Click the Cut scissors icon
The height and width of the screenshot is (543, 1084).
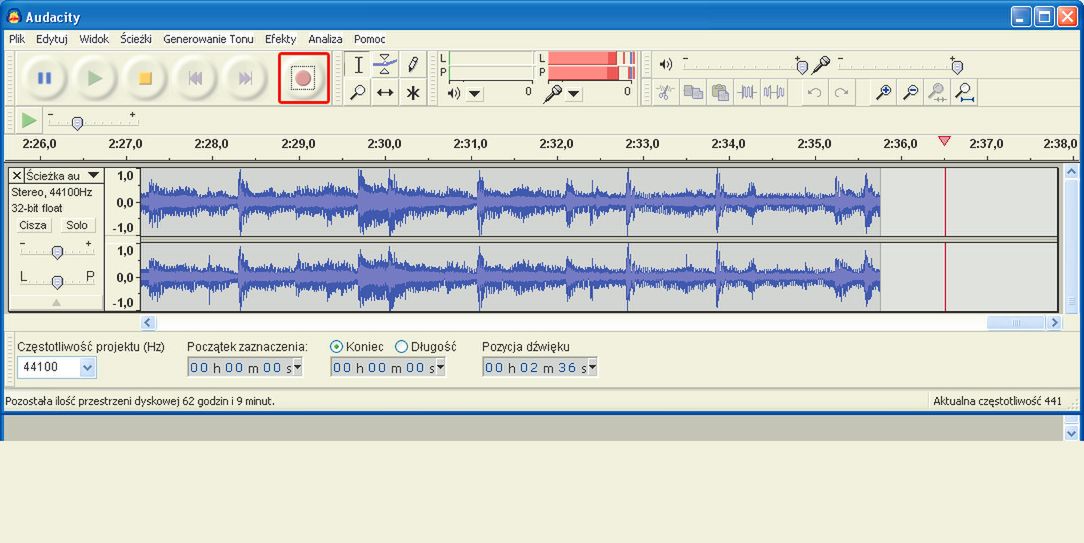[x=664, y=92]
